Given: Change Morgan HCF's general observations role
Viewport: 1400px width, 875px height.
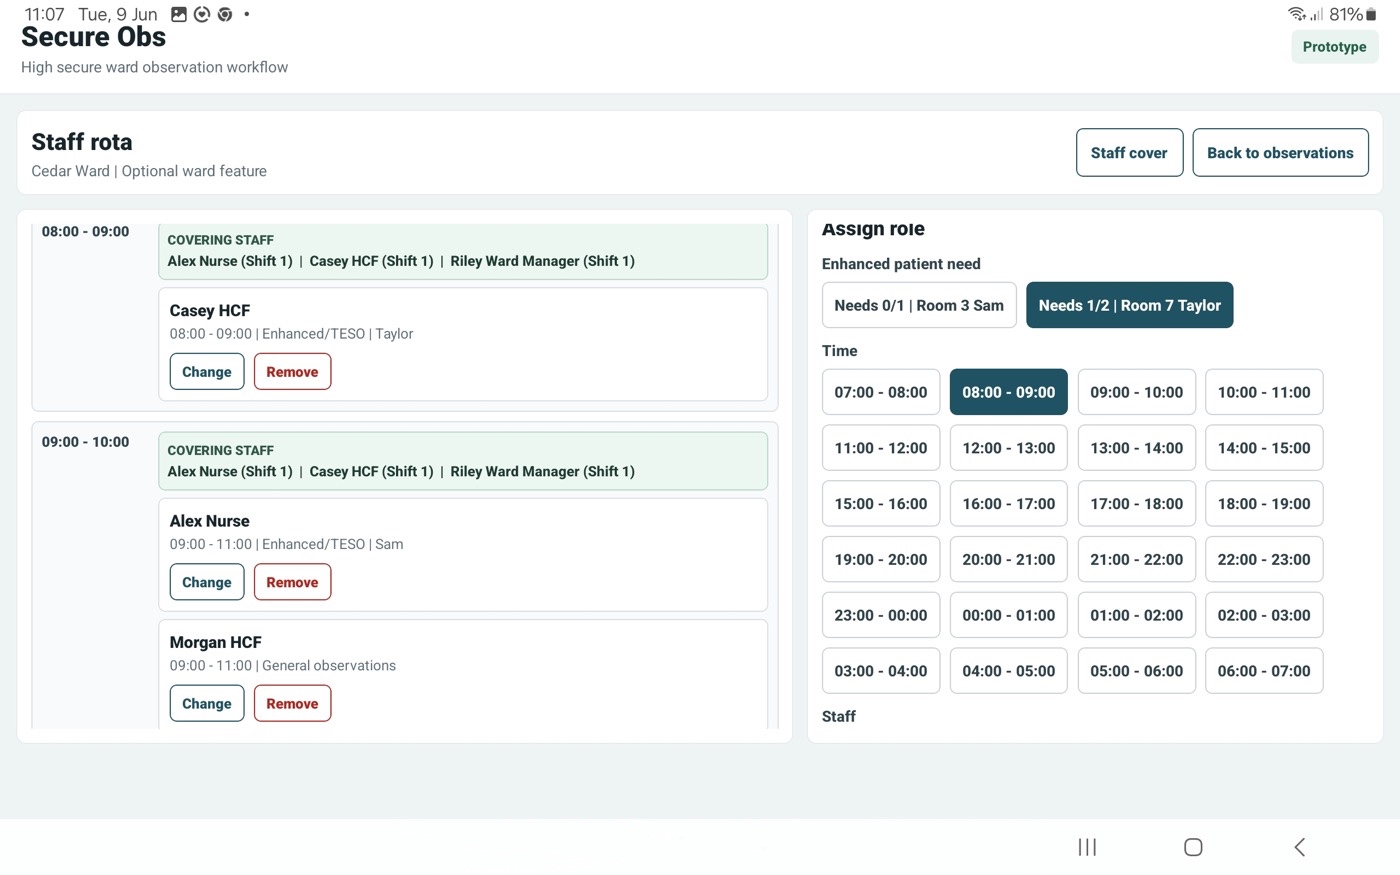Looking at the screenshot, I should (x=207, y=703).
